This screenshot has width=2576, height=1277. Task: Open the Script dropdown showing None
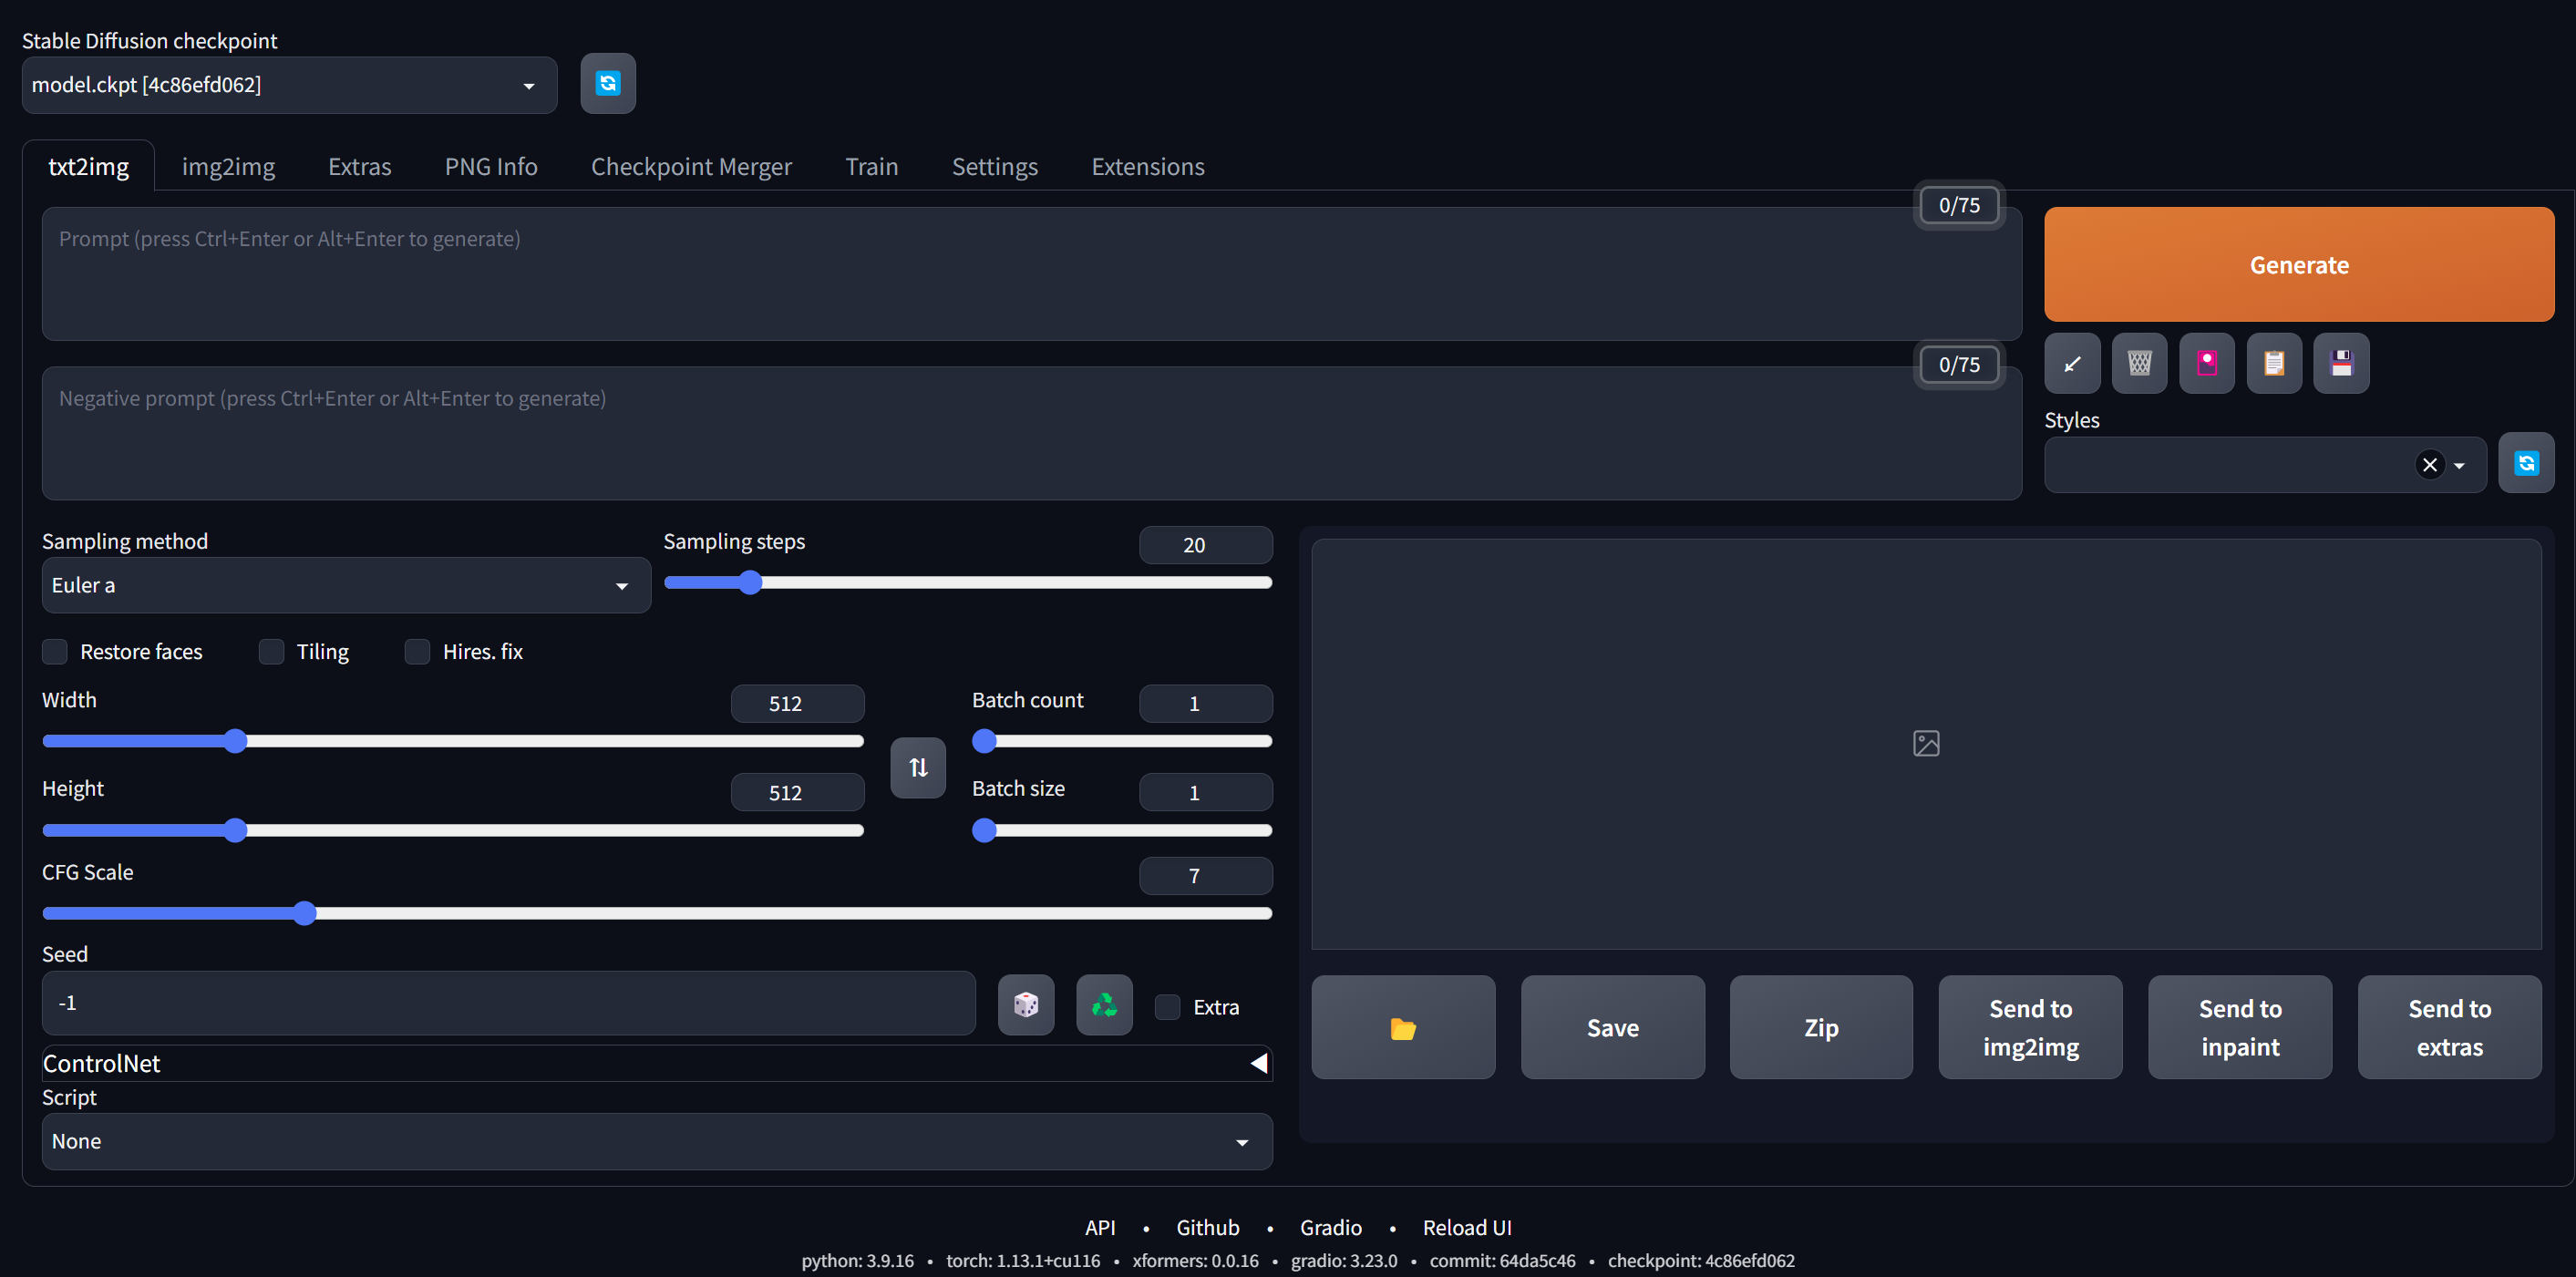(x=656, y=1141)
